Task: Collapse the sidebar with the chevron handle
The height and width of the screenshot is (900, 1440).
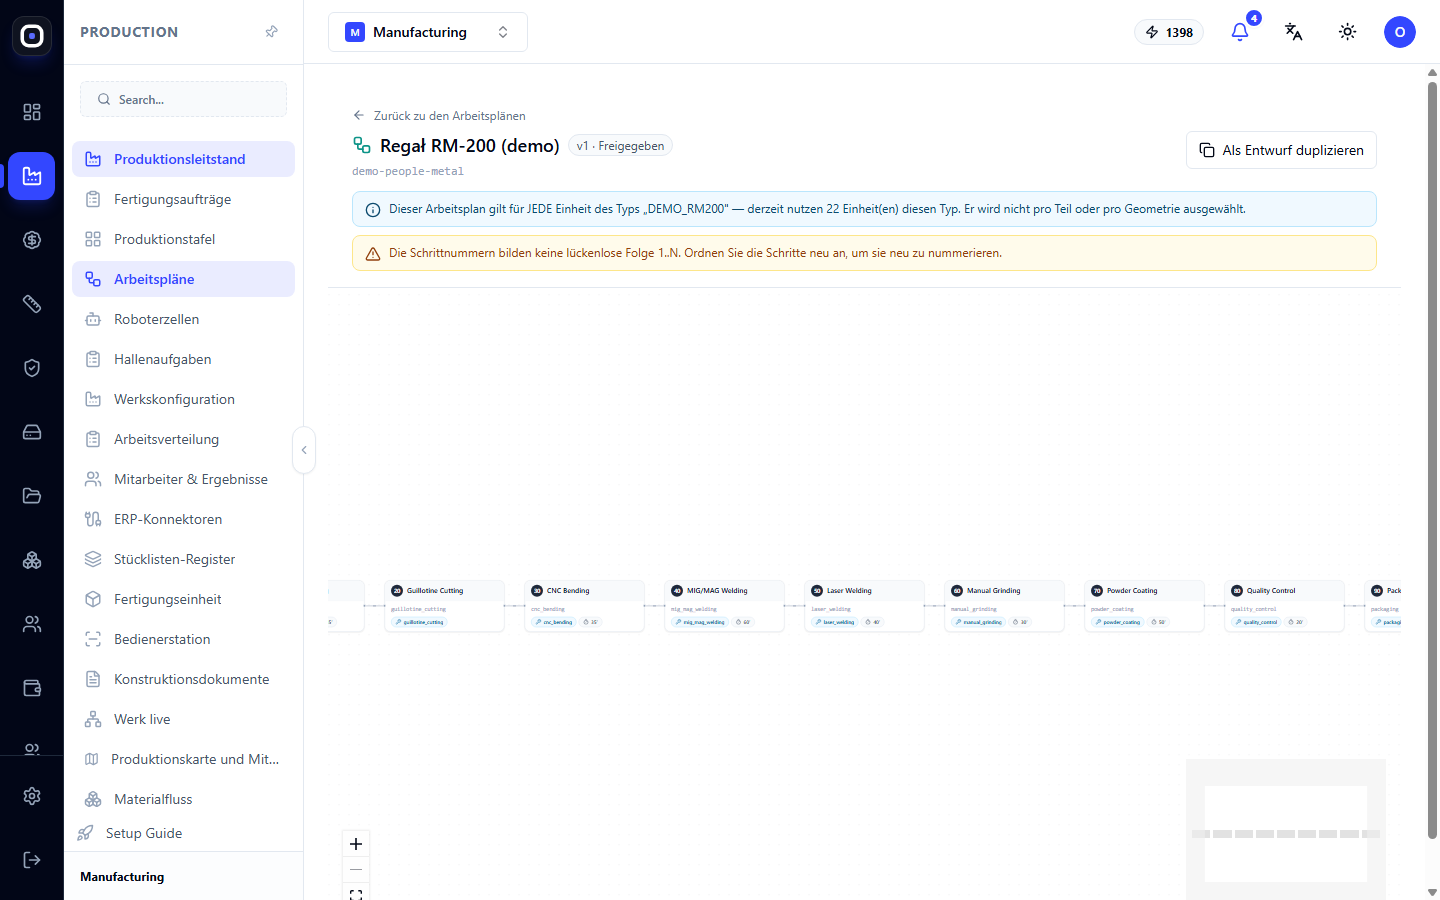Action: coord(304,450)
